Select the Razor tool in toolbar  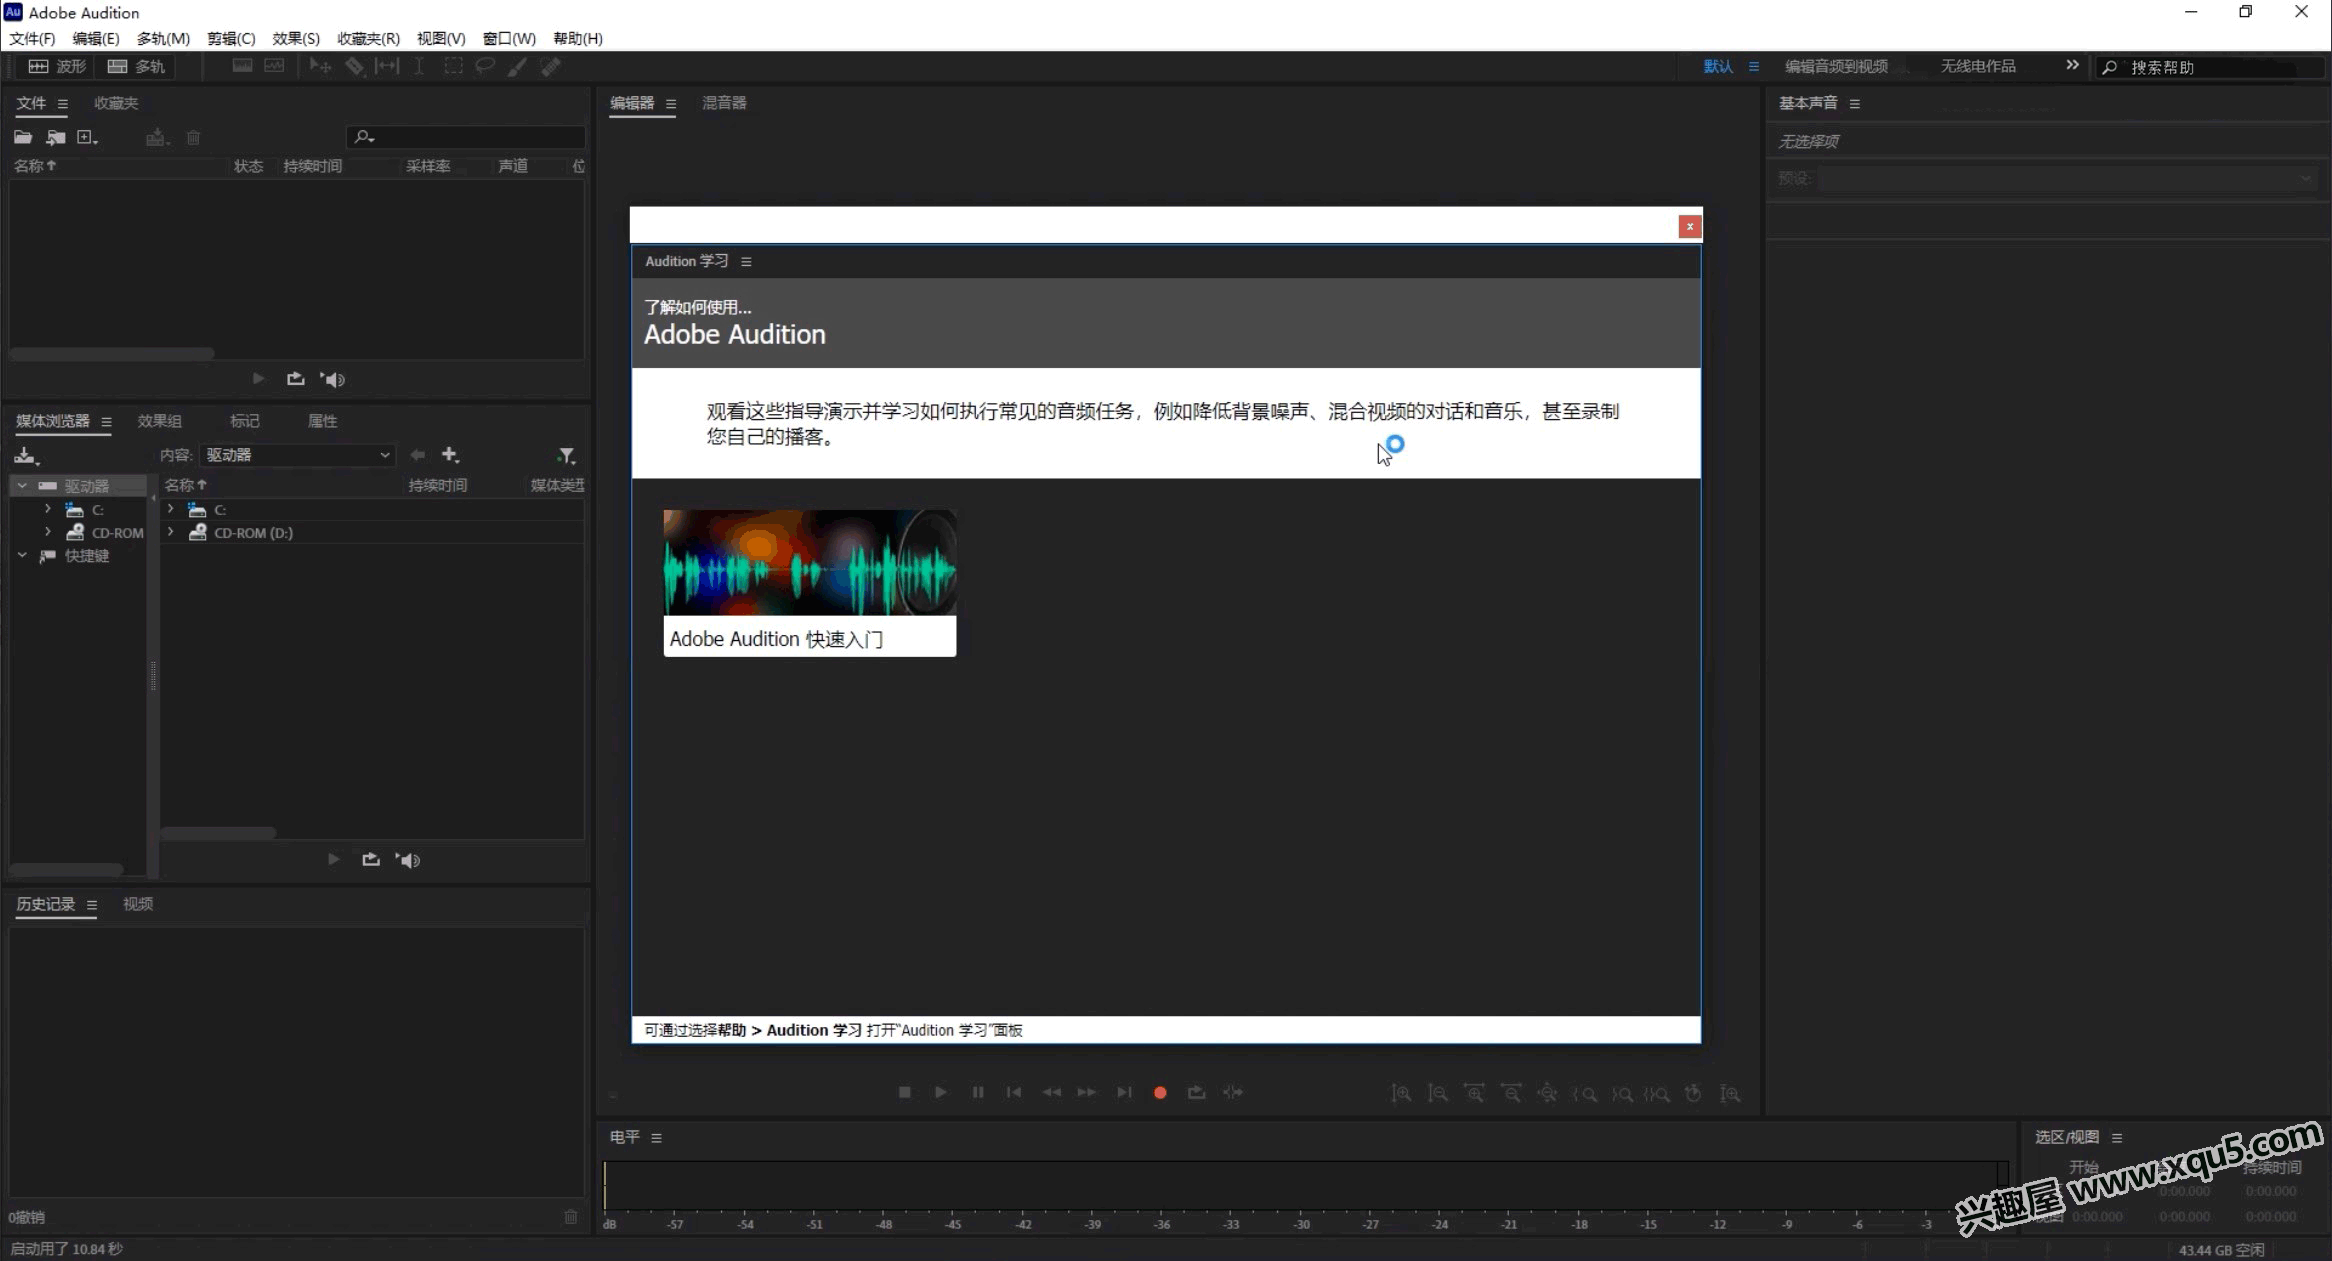tap(354, 66)
